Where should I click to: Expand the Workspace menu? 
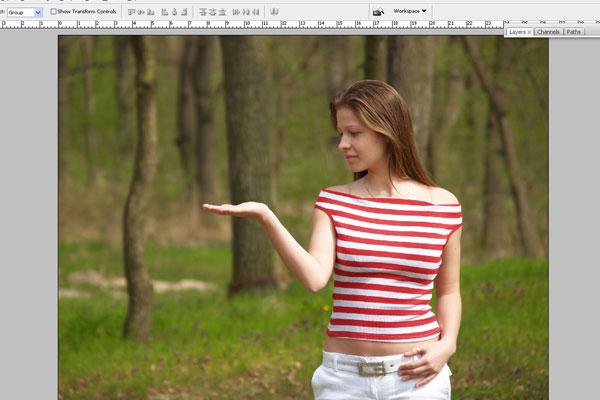tap(410, 11)
